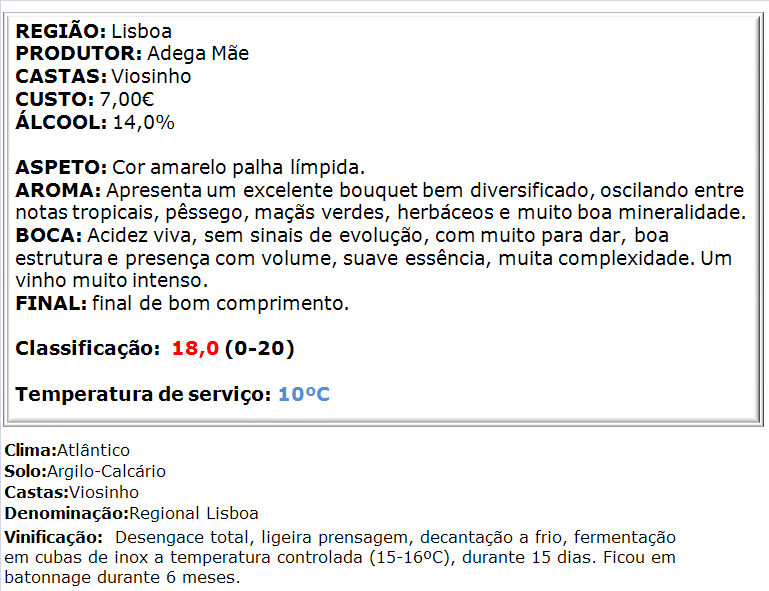Click the Vinificação heading

(53, 538)
